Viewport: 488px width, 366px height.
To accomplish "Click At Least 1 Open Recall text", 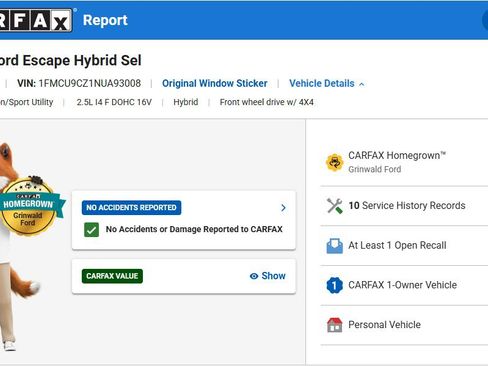I will (x=397, y=246).
